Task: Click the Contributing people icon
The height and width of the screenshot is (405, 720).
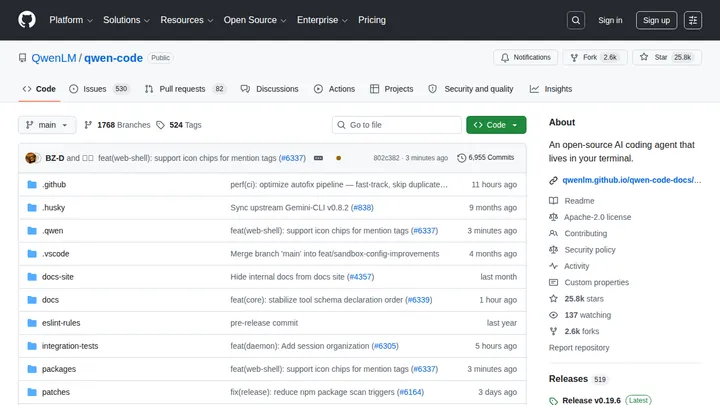Action: [x=553, y=233]
